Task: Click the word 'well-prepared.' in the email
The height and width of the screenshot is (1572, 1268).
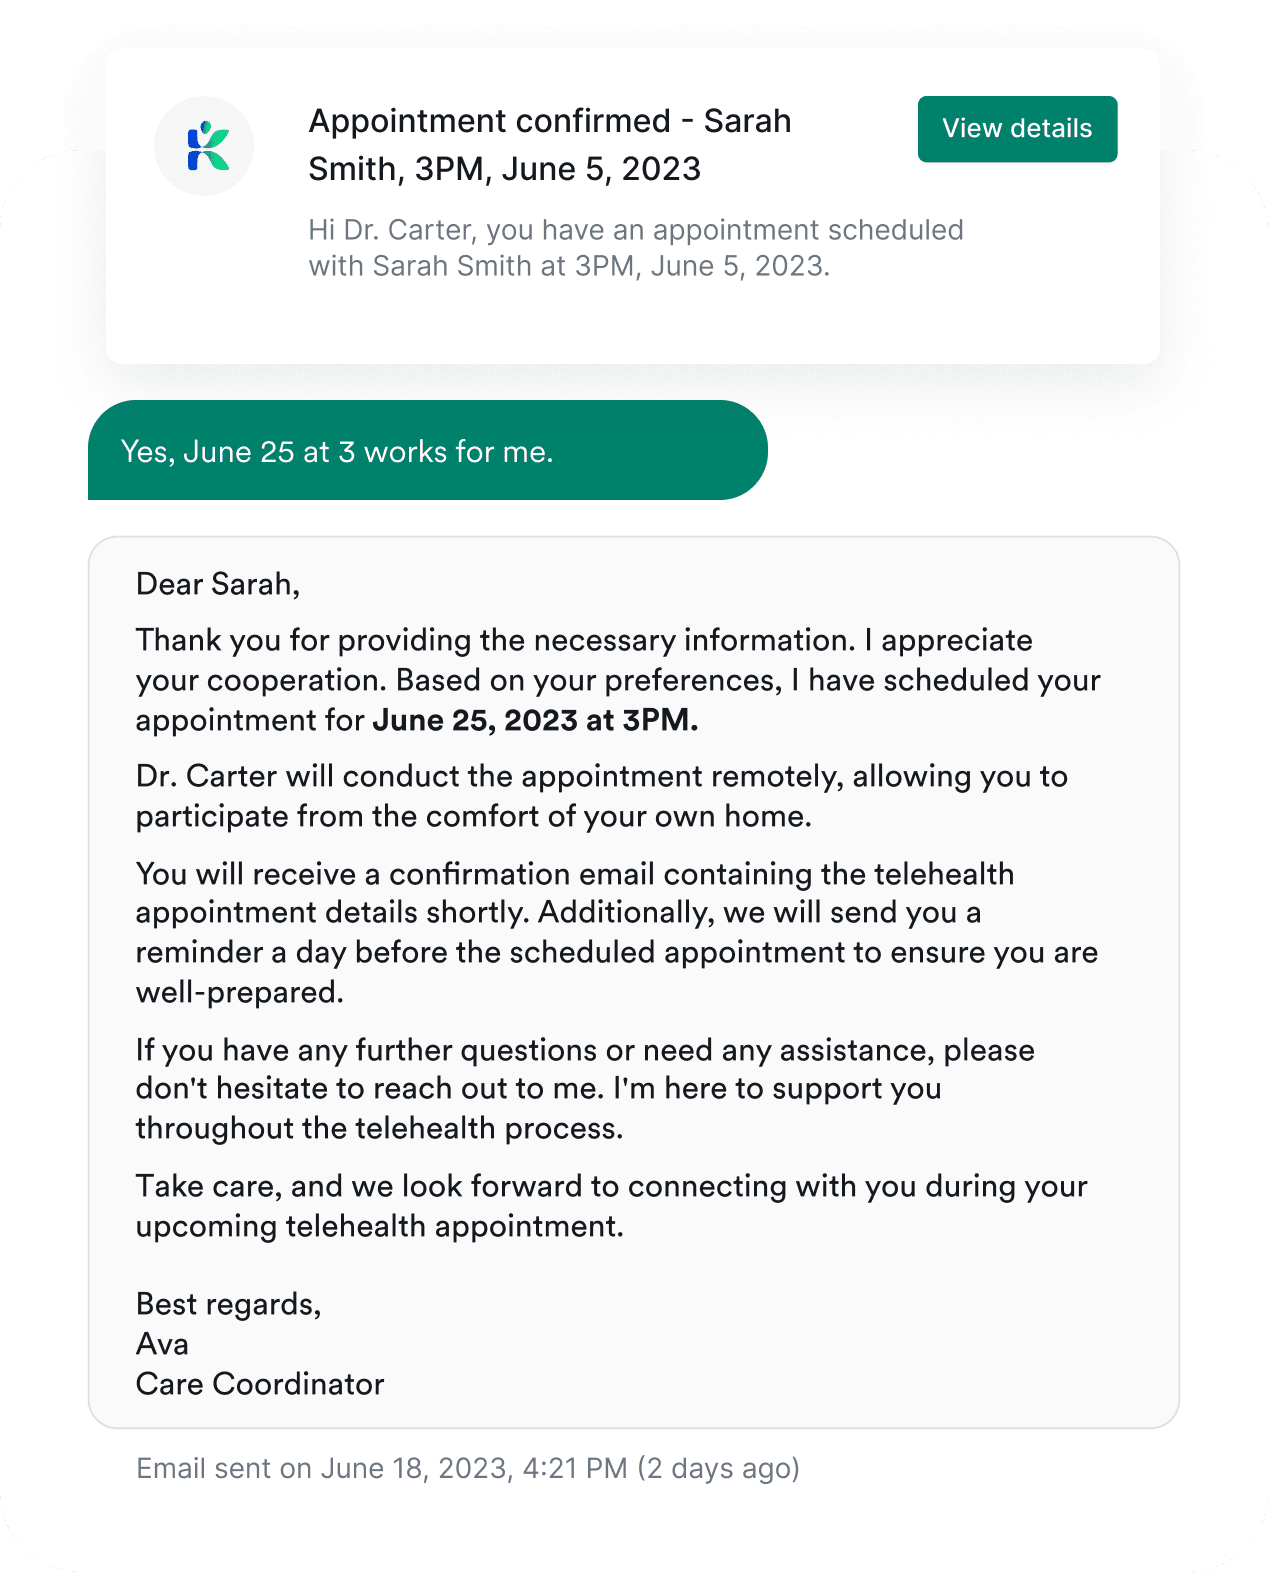Action: [239, 992]
